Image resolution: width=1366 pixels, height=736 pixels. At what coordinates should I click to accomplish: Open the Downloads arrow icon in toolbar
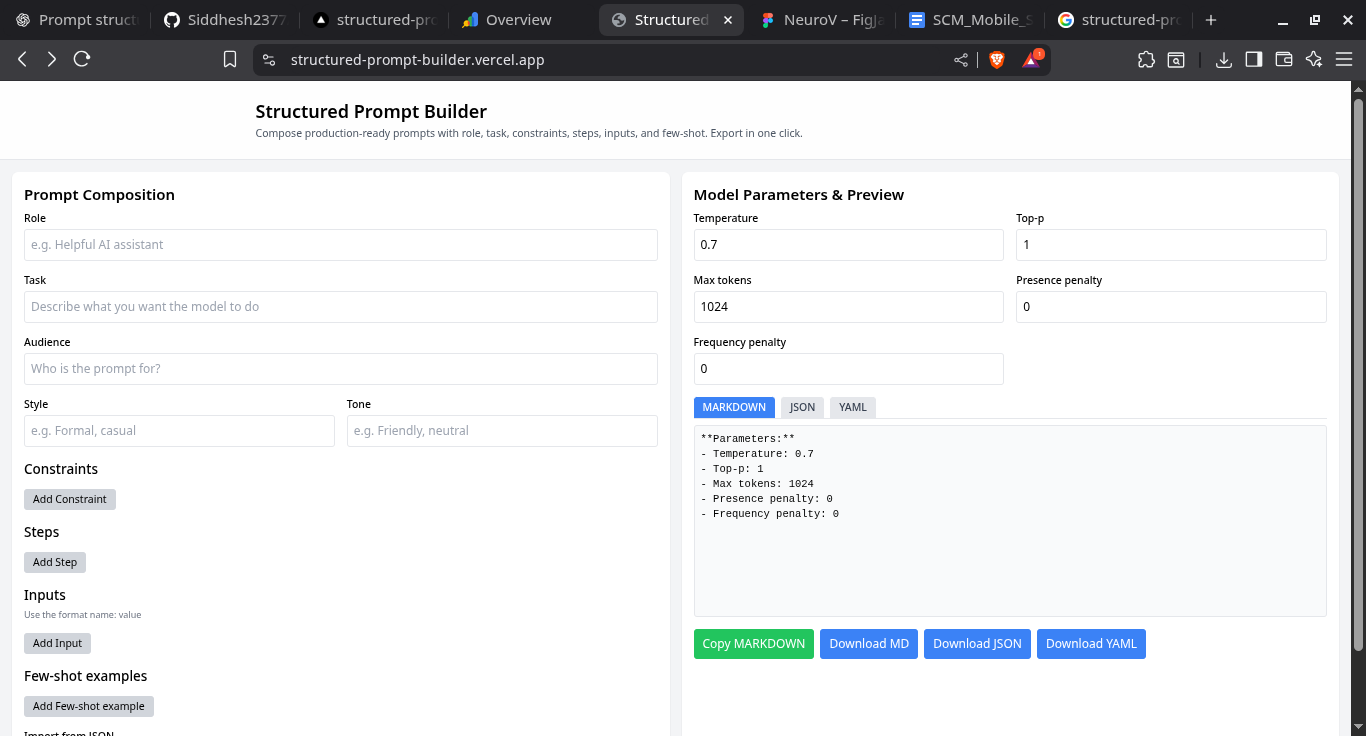(x=1223, y=60)
